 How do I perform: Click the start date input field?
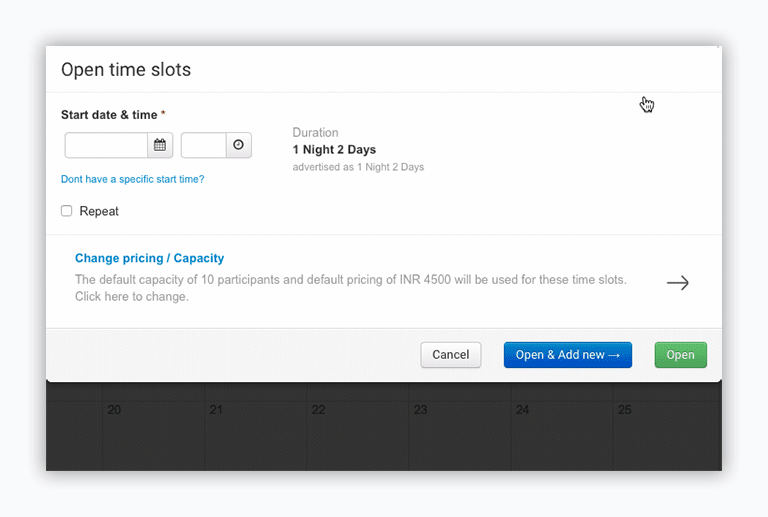107,145
